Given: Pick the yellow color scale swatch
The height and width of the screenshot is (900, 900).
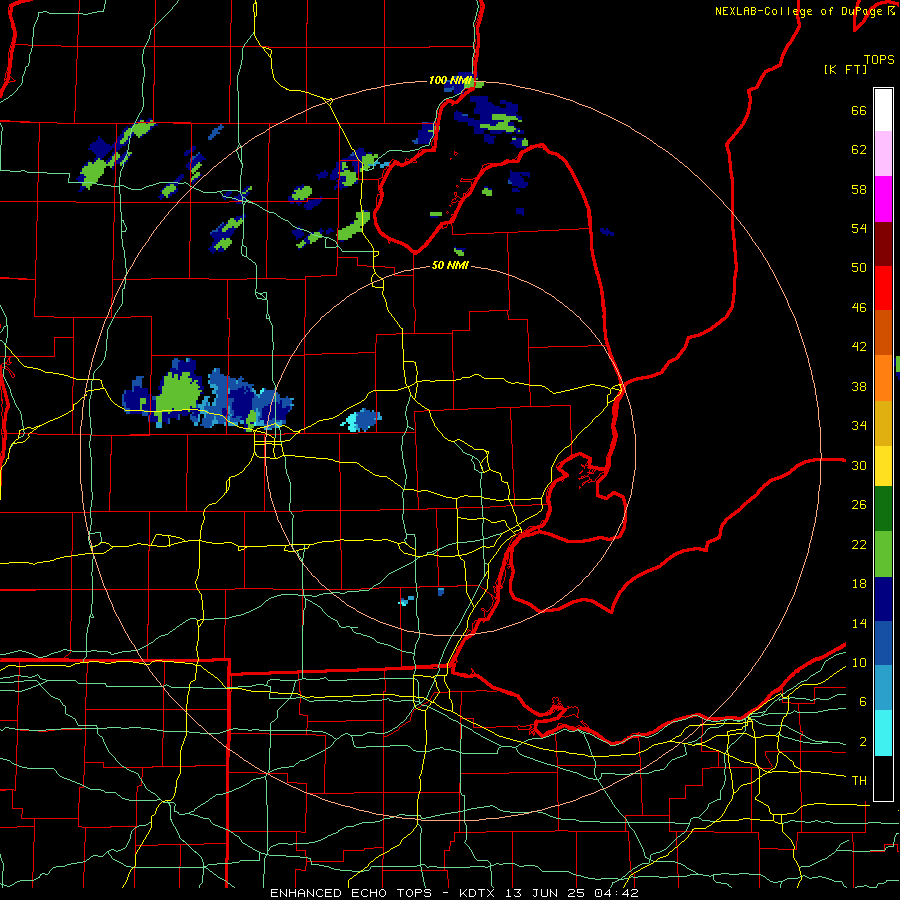Looking at the screenshot, I should tap(883, 465).
